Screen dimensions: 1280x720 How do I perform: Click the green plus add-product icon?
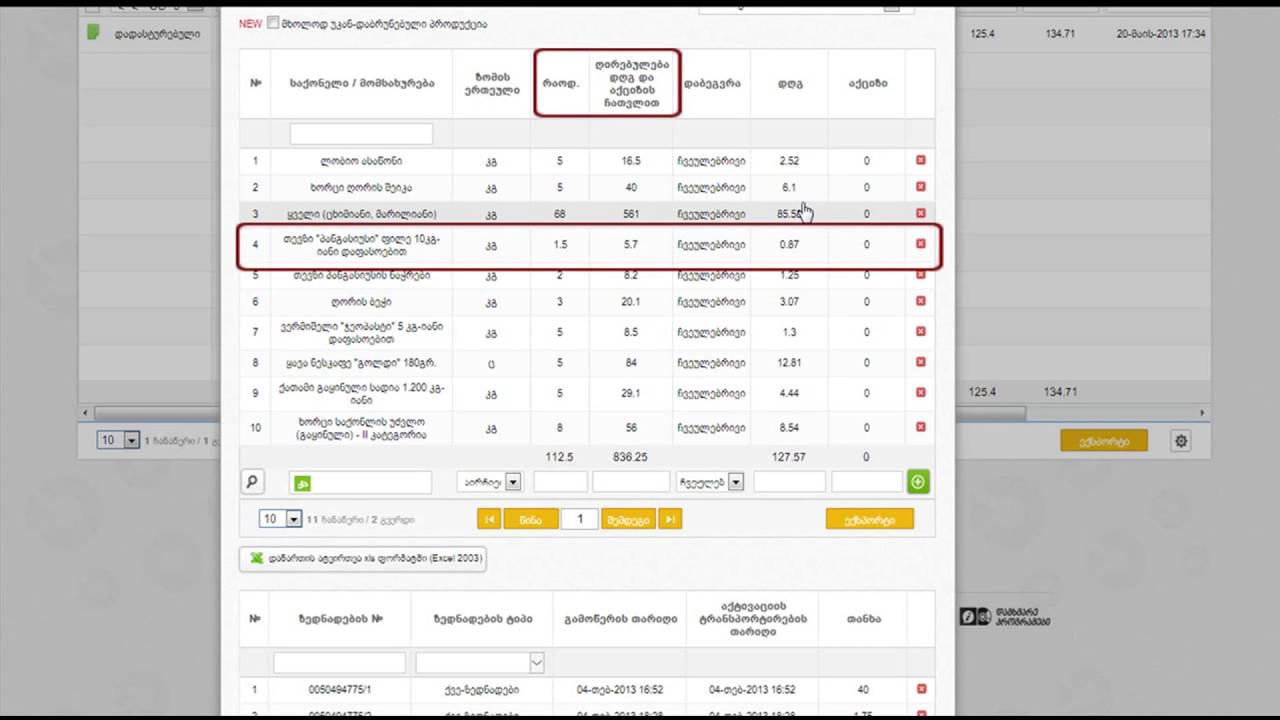918,482
